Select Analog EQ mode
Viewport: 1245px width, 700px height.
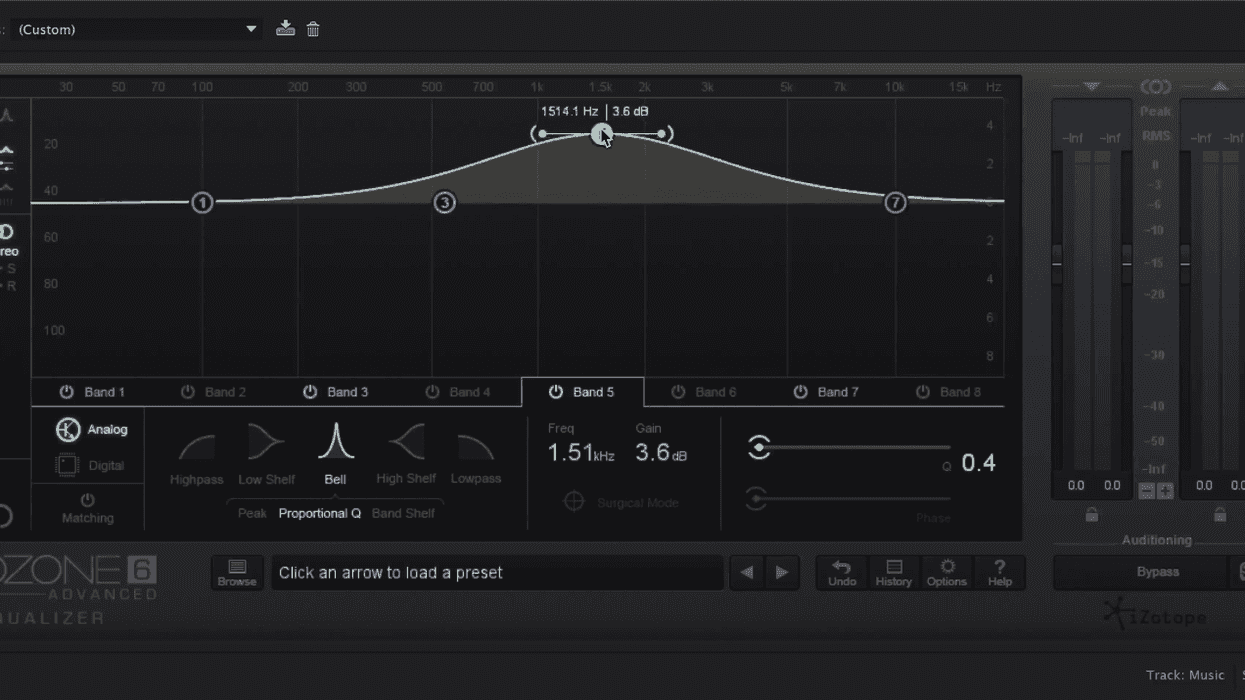point(91,429)
